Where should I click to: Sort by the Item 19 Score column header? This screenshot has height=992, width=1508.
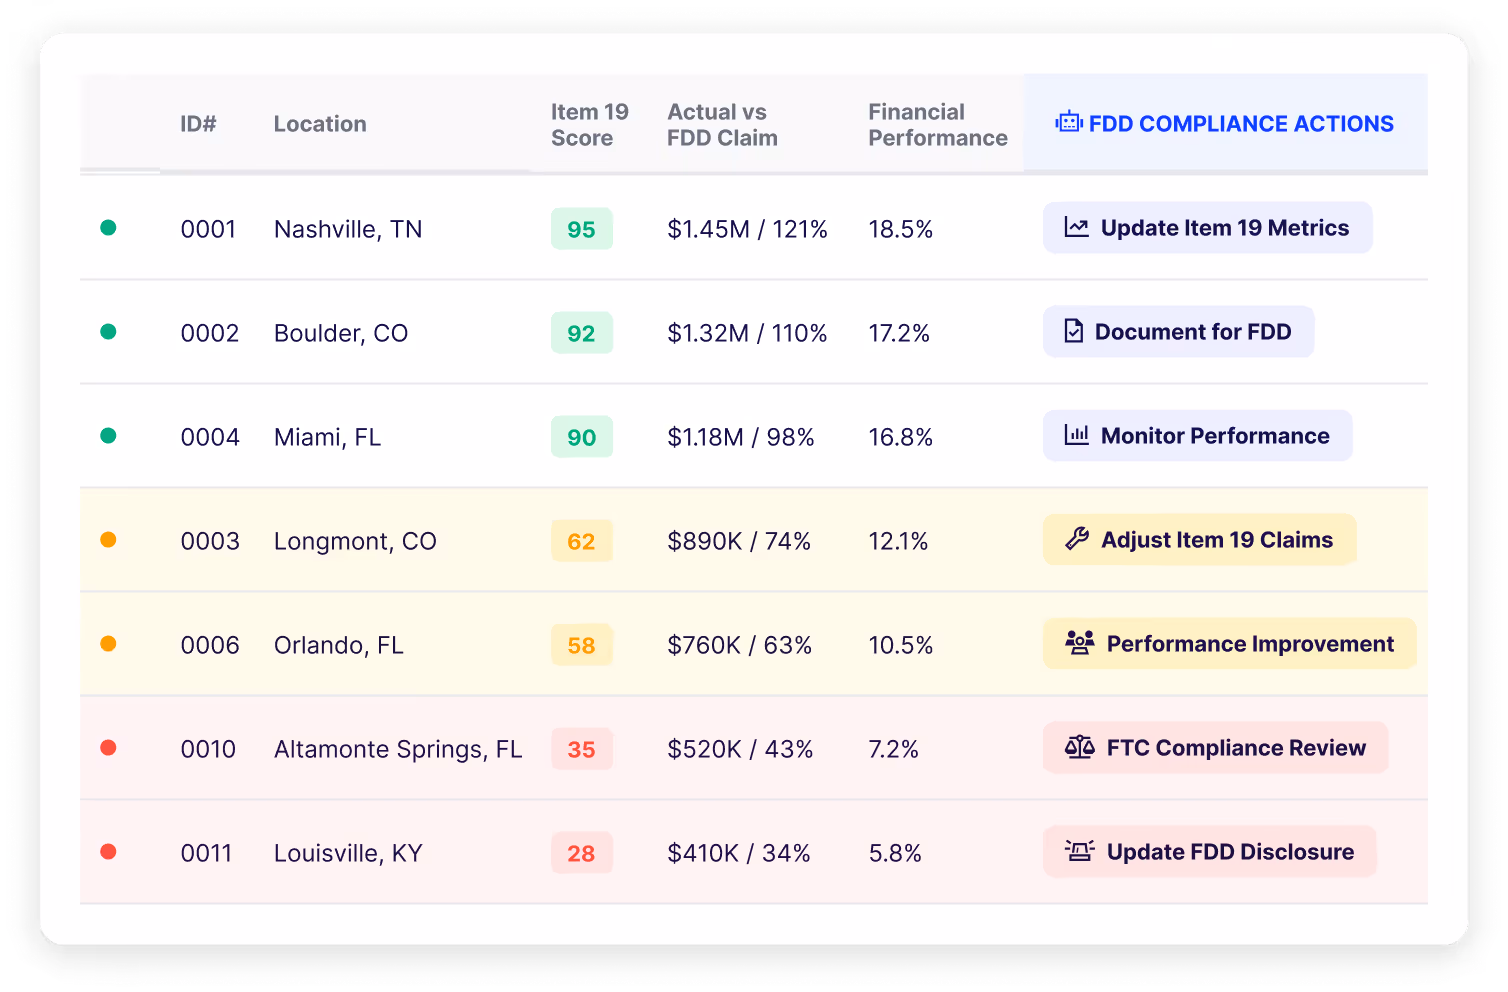click(589, 125)
